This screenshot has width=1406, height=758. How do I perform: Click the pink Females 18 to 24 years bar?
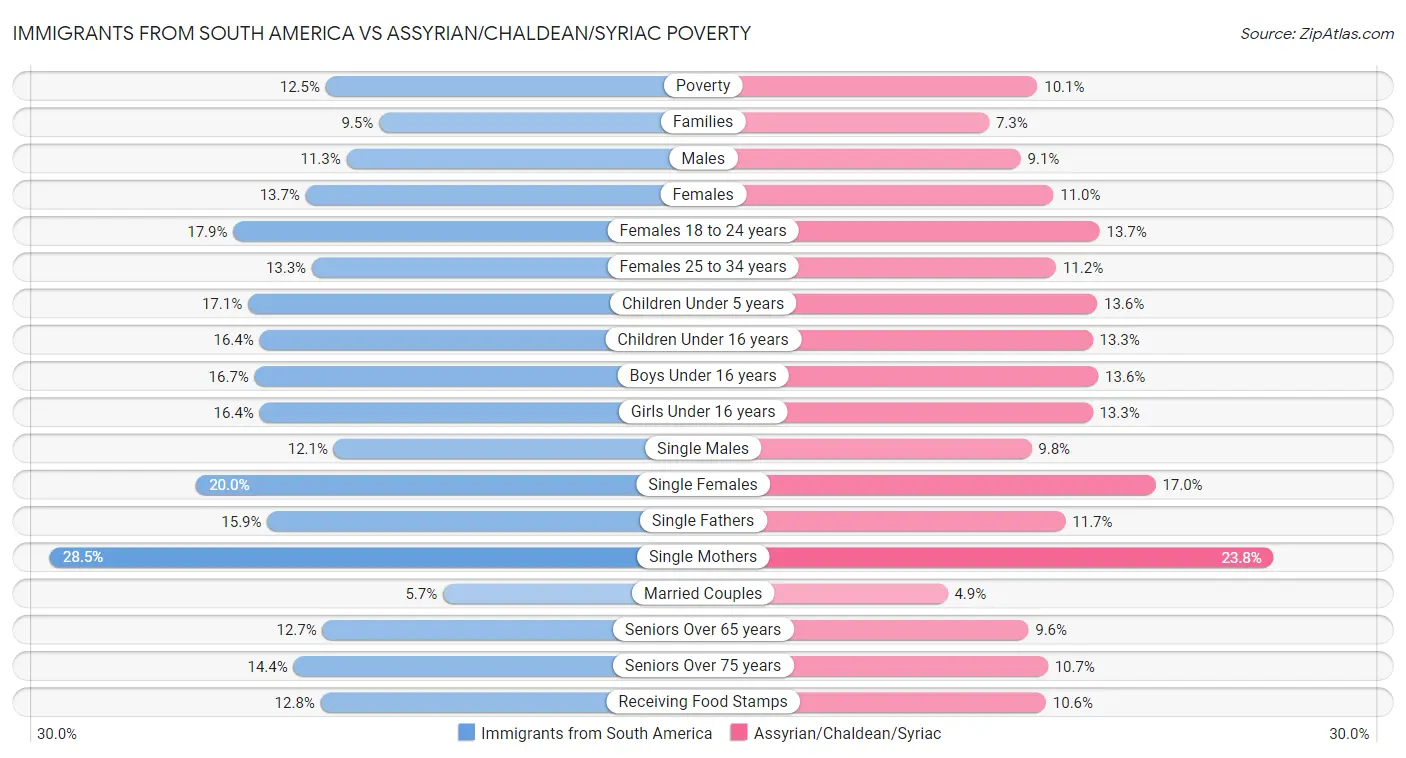(945, 231)
